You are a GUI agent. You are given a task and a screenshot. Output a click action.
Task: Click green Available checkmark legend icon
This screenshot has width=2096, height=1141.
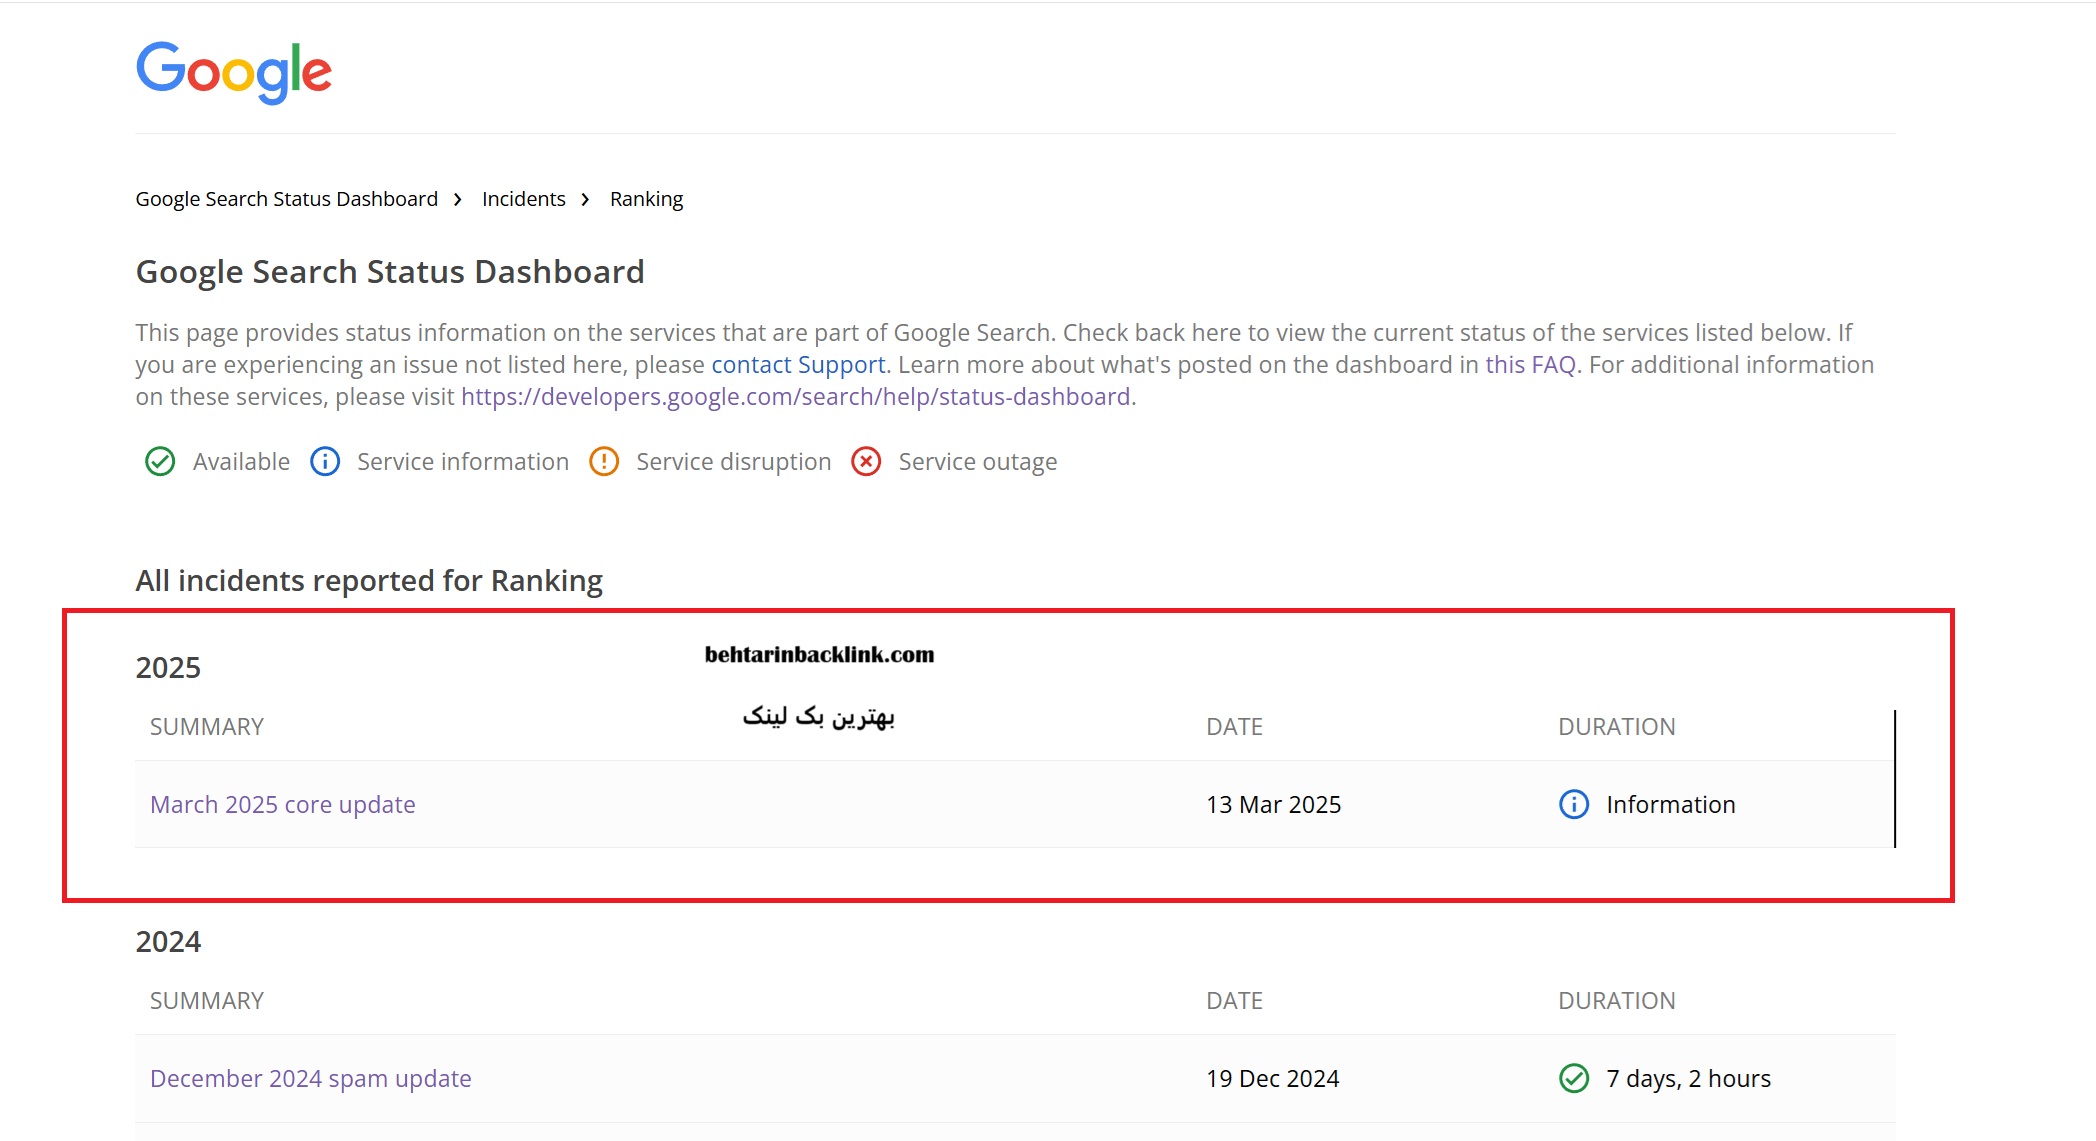coord(160,461)
